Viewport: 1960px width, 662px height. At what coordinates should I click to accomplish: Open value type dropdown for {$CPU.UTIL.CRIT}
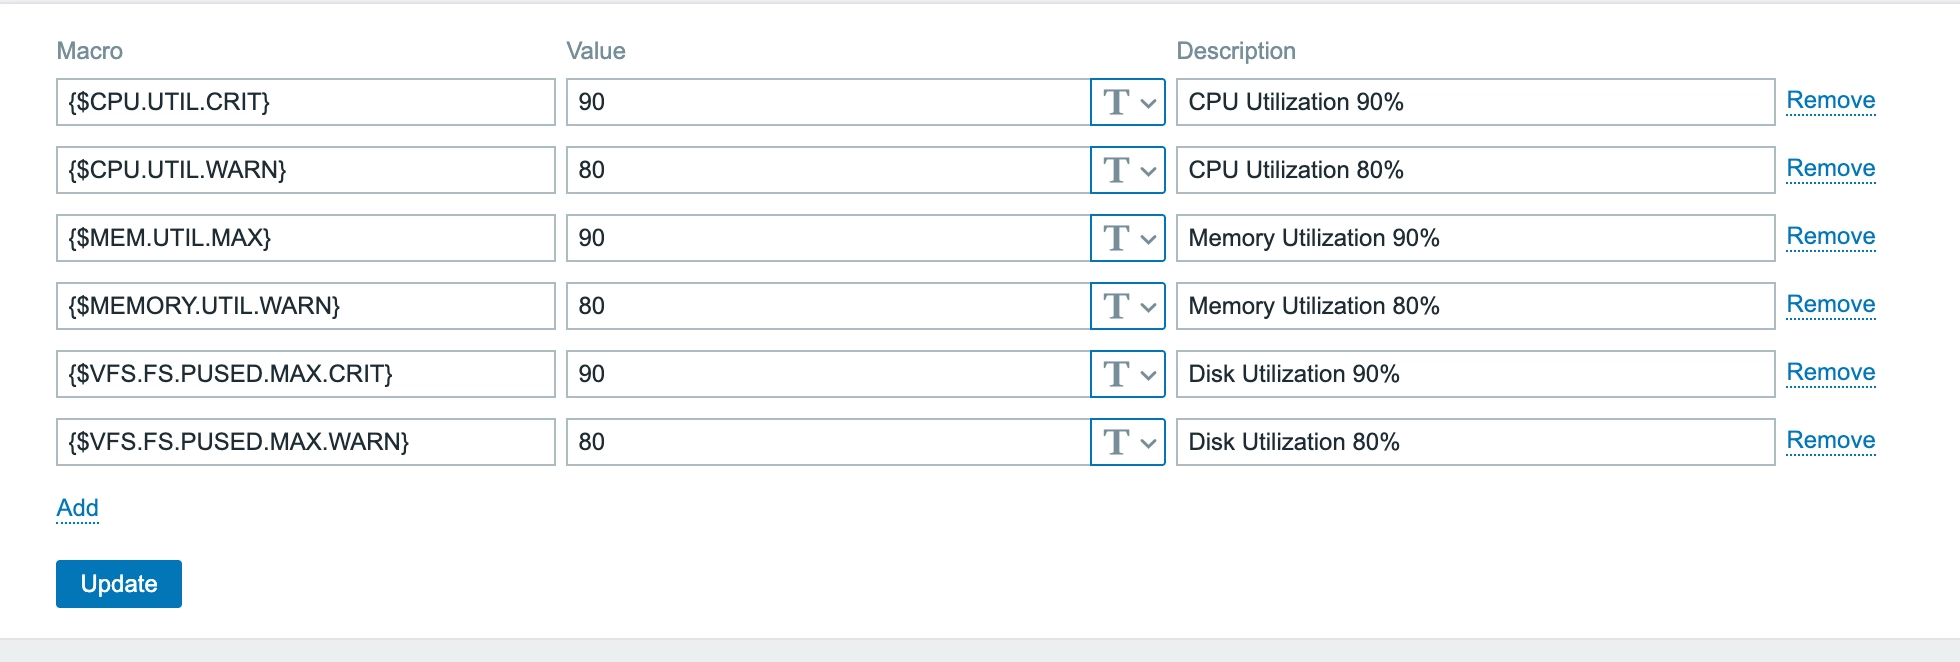pos(1128,102)
